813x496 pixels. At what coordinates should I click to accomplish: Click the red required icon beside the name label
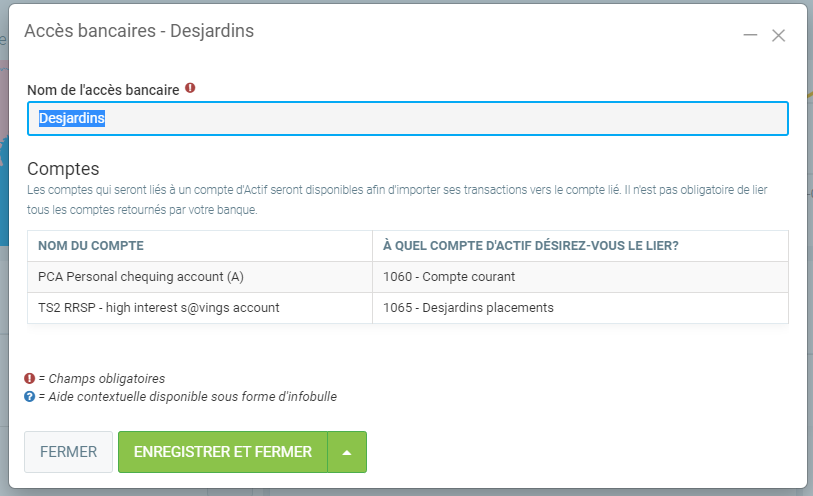tap(190, 88)
